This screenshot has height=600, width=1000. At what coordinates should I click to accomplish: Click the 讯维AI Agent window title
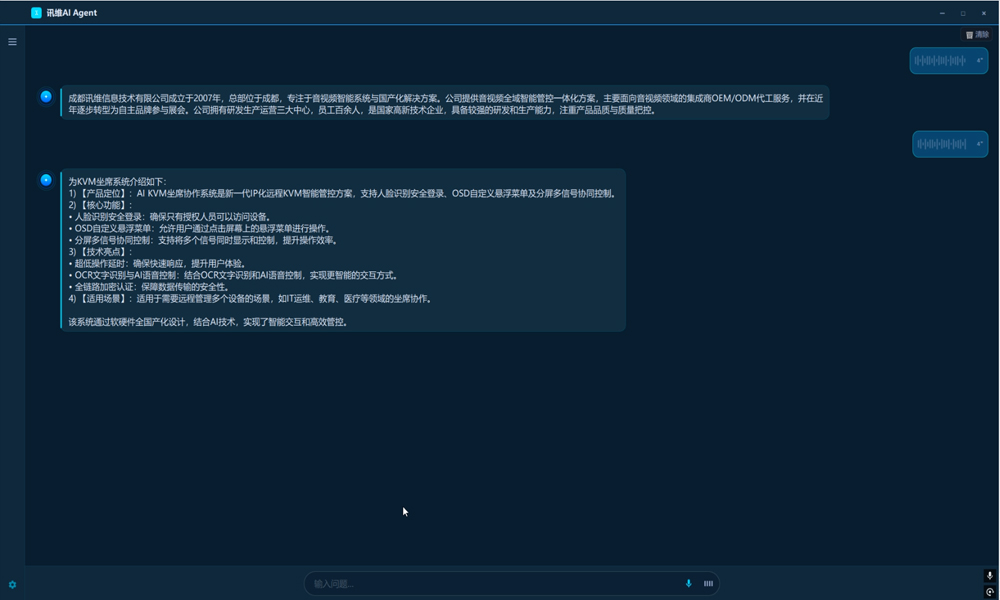(x=71, y=13)
